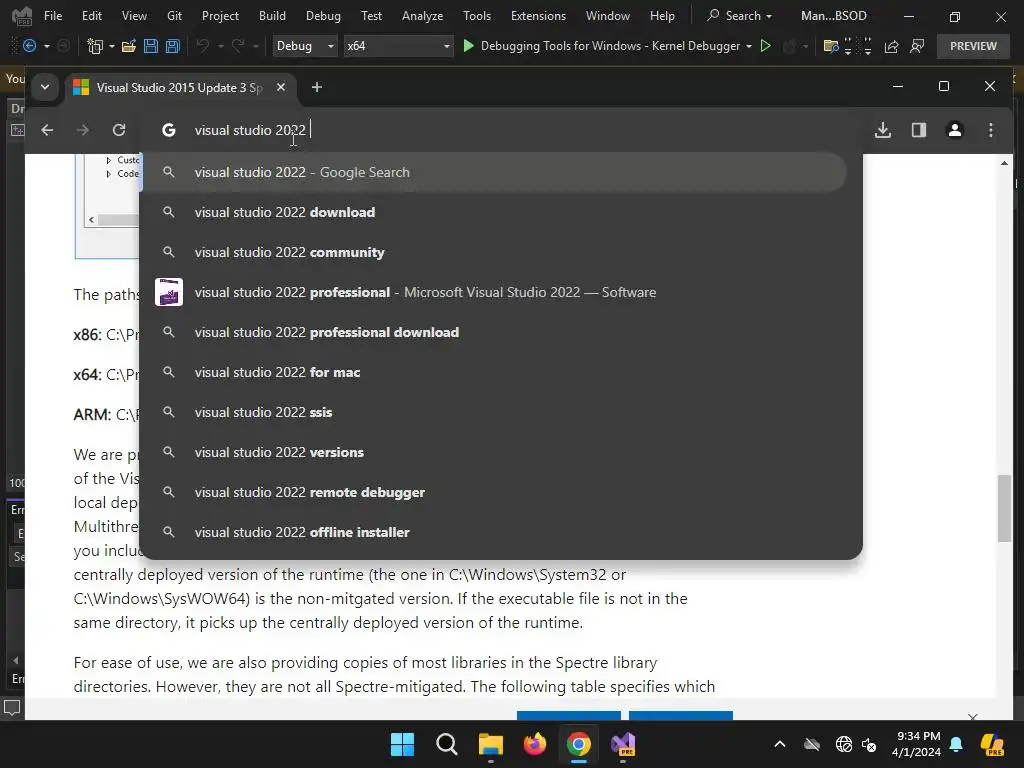This screenshot has height=768, width=1024.
Task: Click the scroll-up arrow of page scrollbar
Action: click(x=1004, y=163)
